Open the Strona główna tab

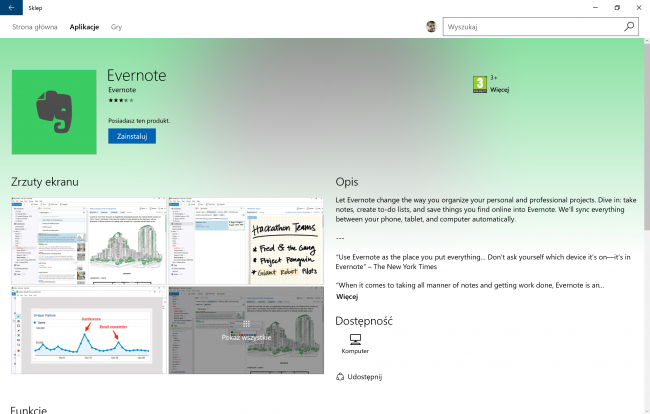[x=35, y=27]
